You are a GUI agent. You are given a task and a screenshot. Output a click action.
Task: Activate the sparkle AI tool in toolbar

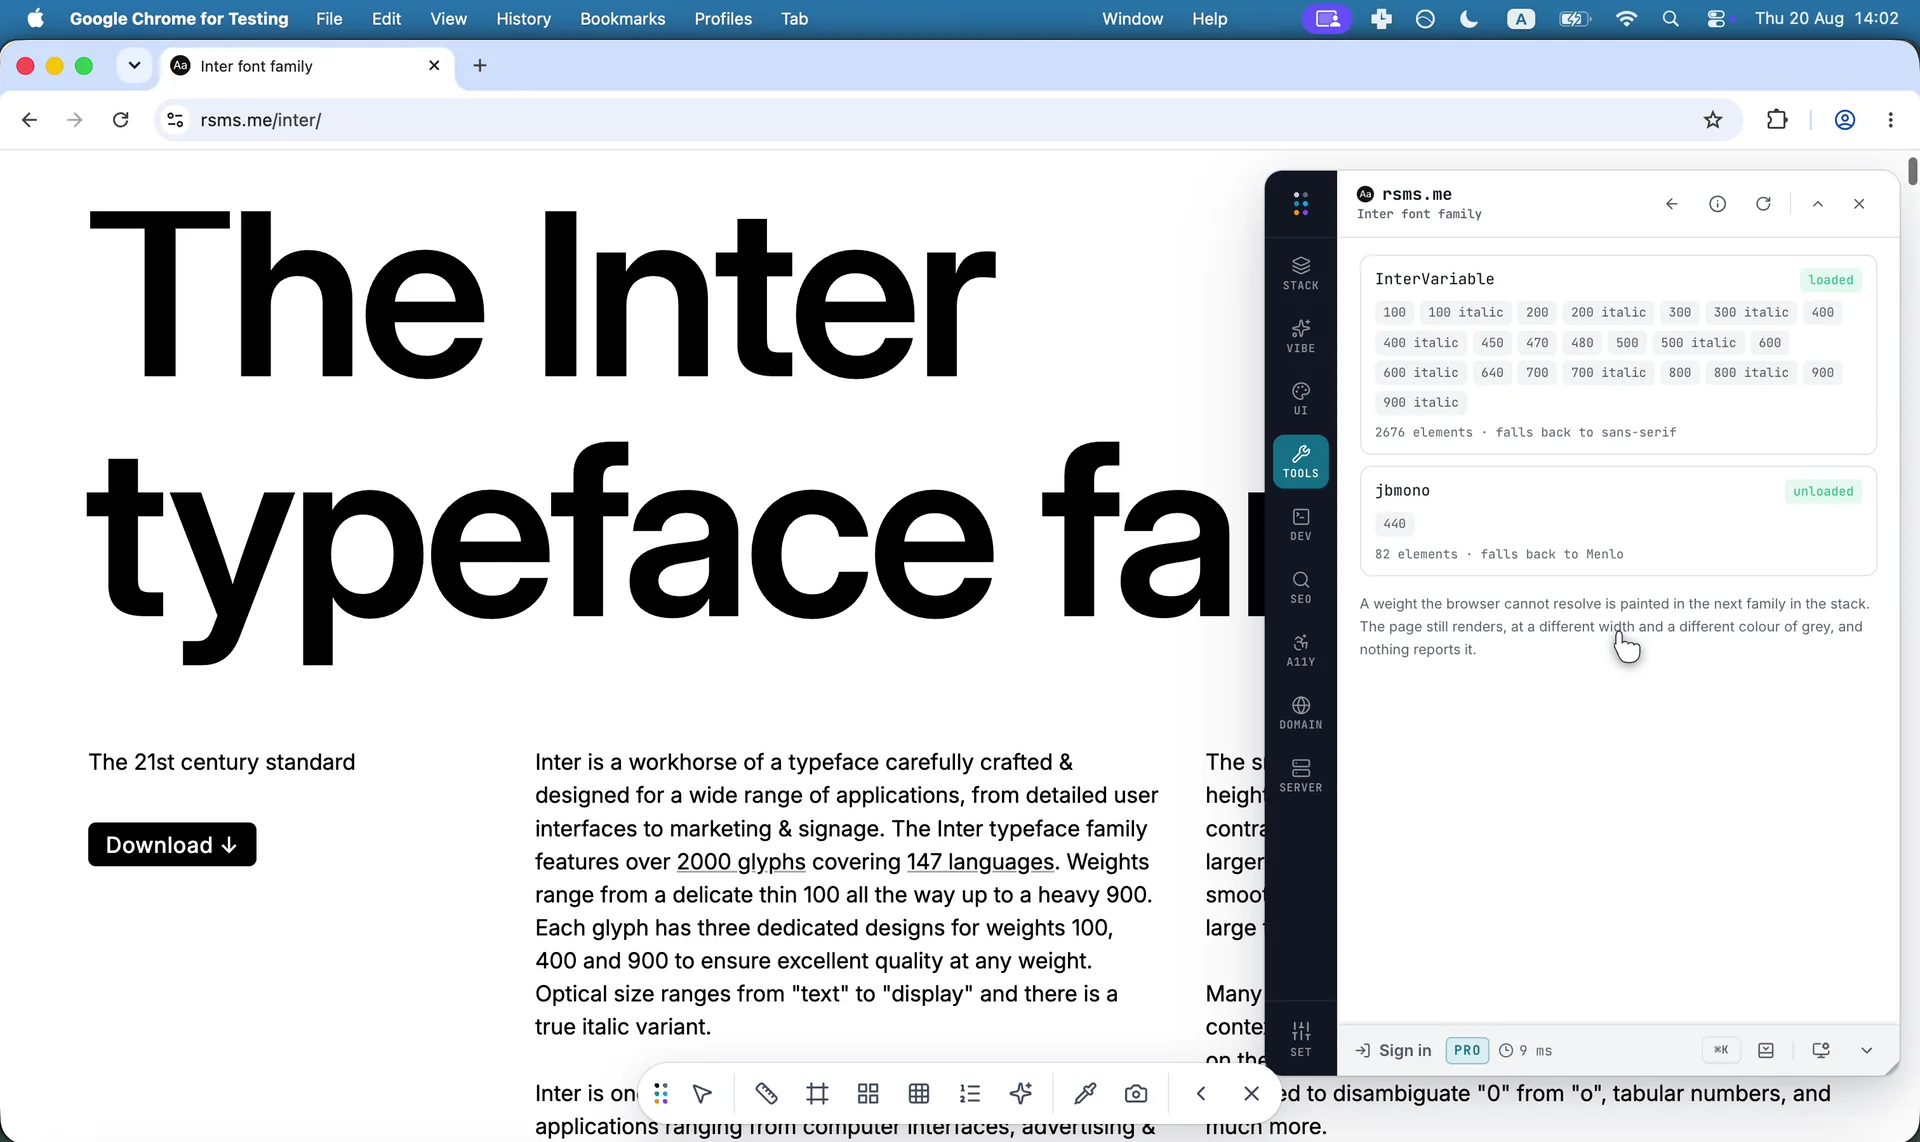point(1021,1093)
